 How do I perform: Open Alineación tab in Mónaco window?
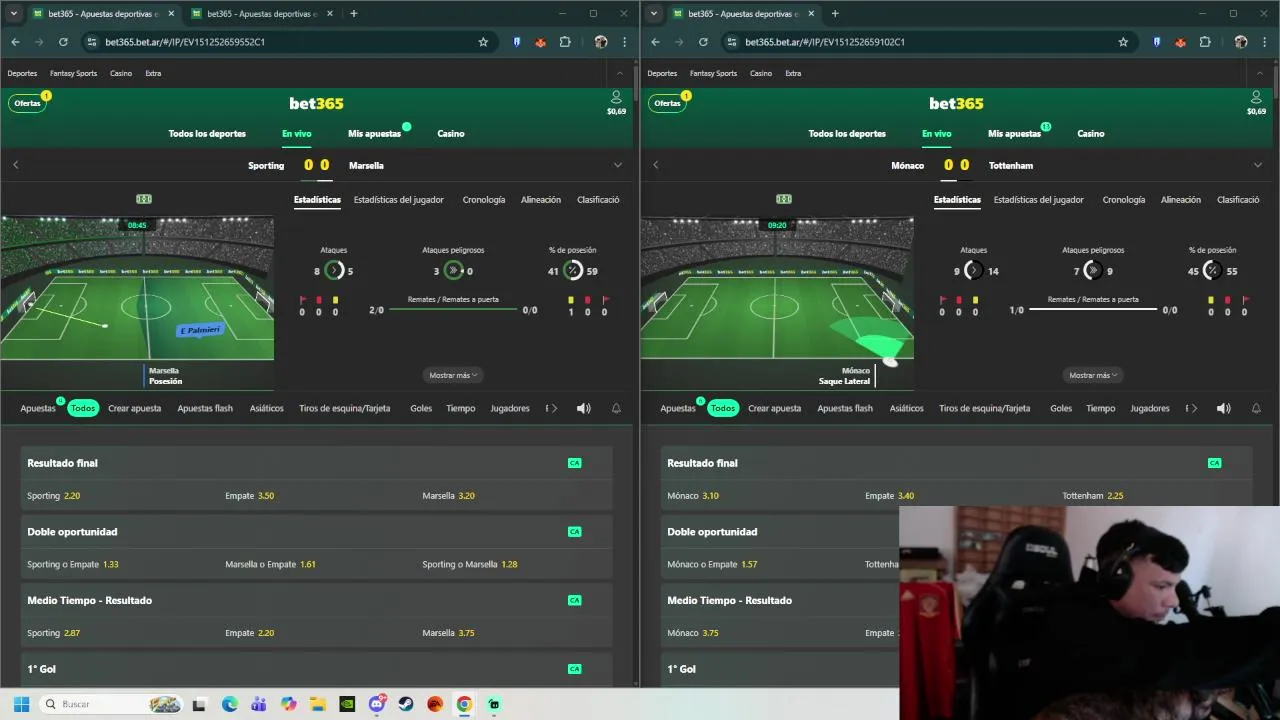(1181, 199)
